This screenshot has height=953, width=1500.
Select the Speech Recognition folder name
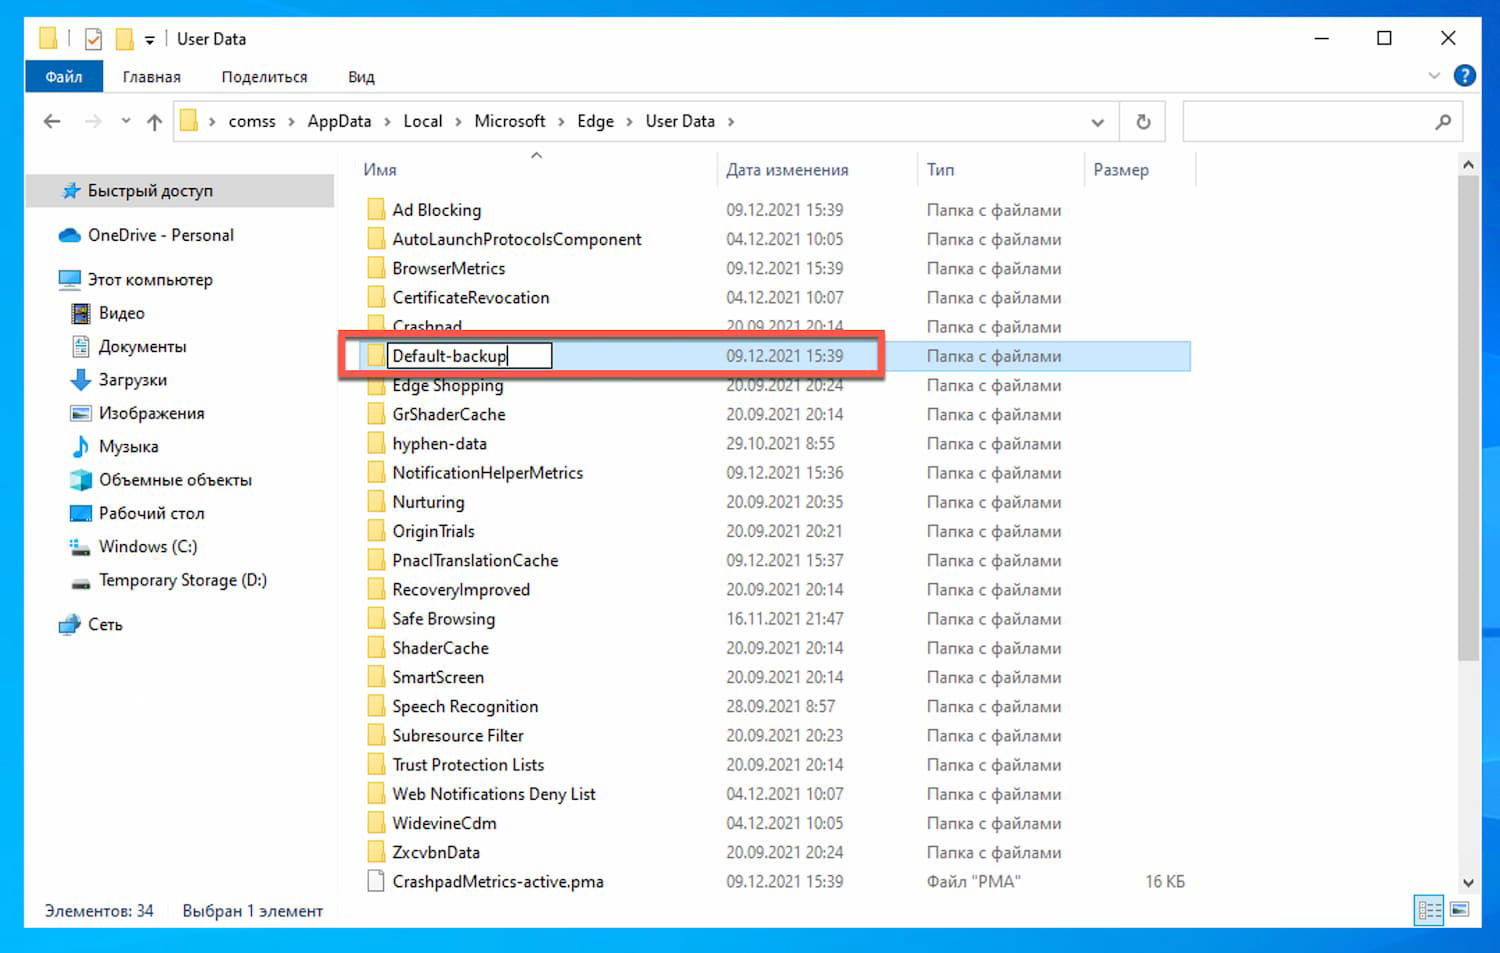(x=465, y=706)
